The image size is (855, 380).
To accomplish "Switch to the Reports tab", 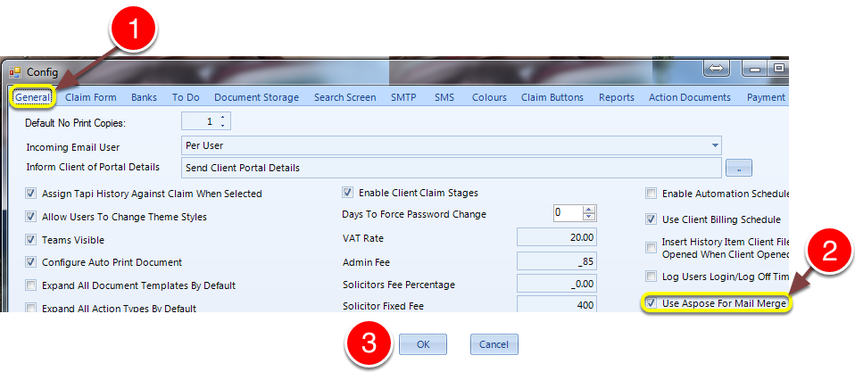I will point(616,98).
